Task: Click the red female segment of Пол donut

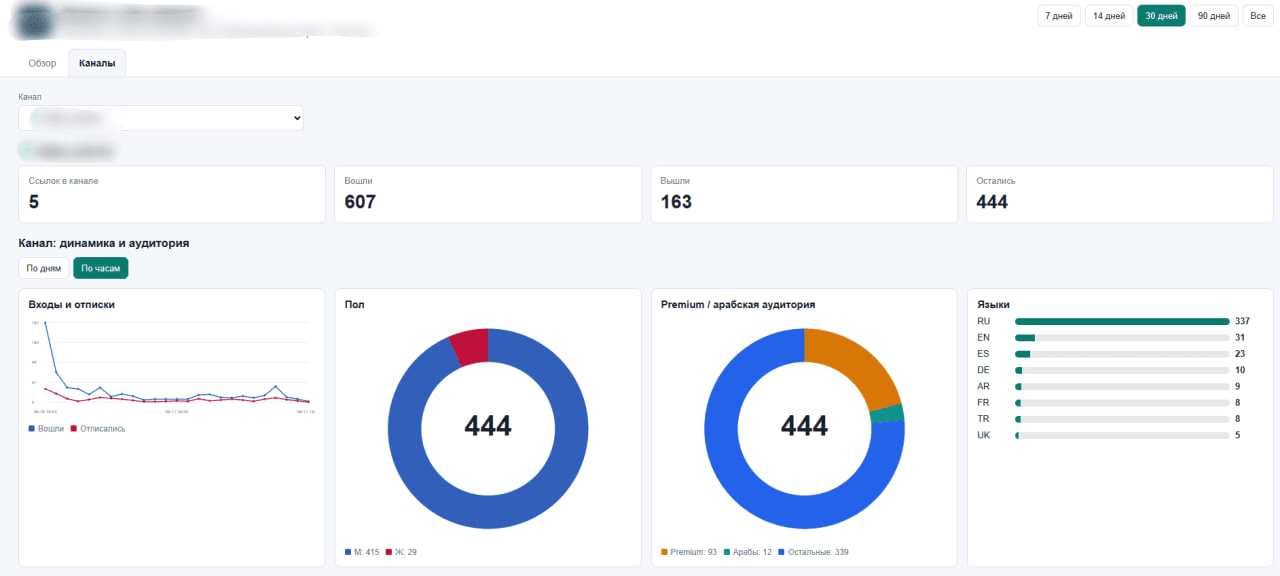Action: [x=470, y=345]
